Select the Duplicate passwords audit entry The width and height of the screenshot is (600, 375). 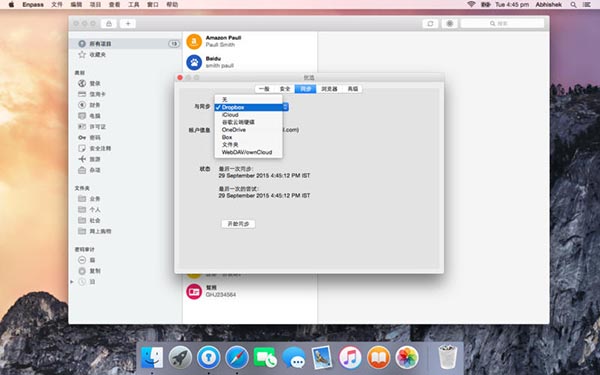[x=89, y=271]
